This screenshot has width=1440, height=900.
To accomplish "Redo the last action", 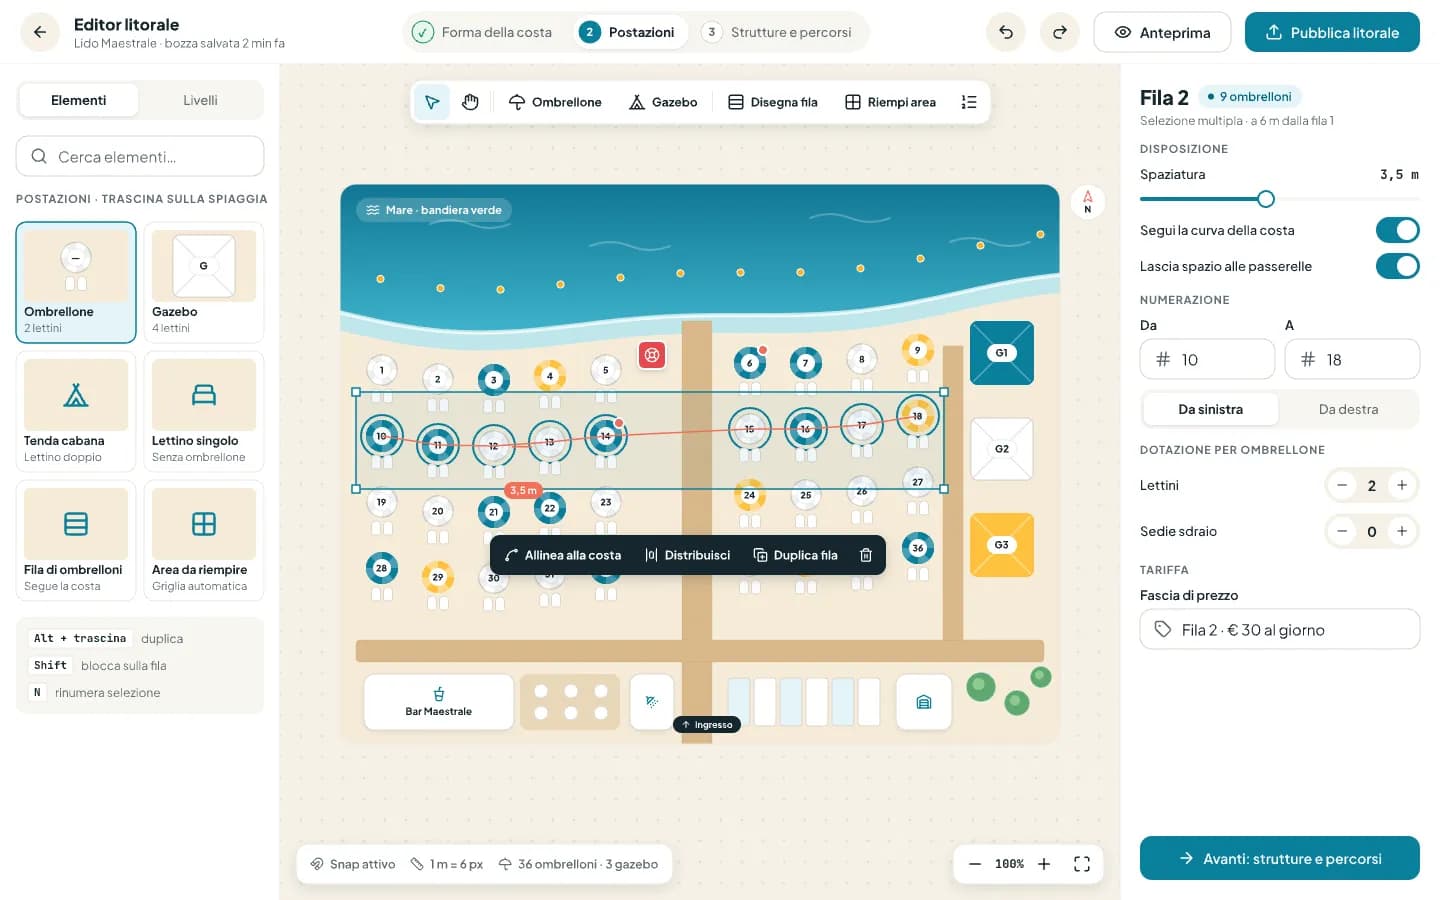I will (x=1060, y=32).
